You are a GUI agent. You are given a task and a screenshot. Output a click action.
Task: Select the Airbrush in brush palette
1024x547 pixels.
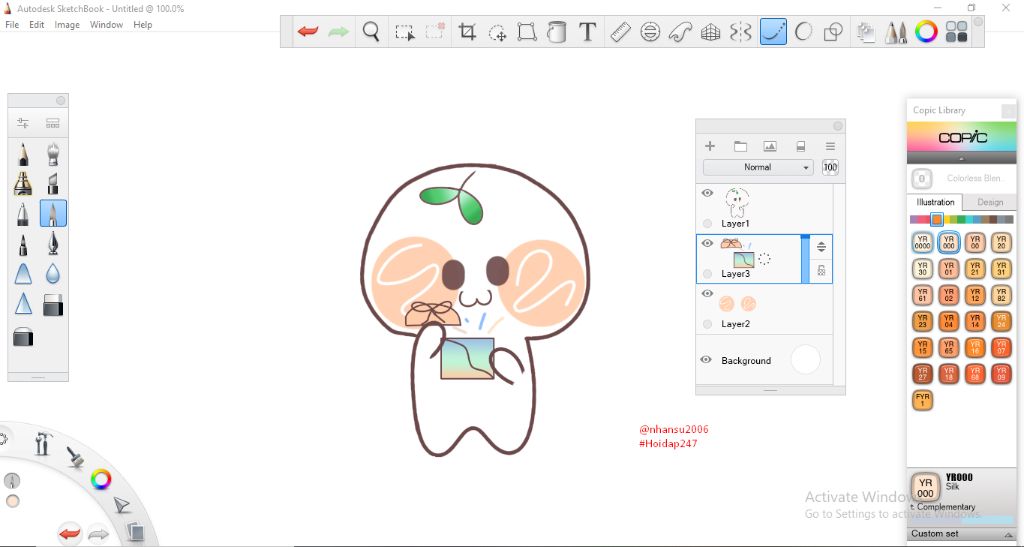tap(53, 155)
